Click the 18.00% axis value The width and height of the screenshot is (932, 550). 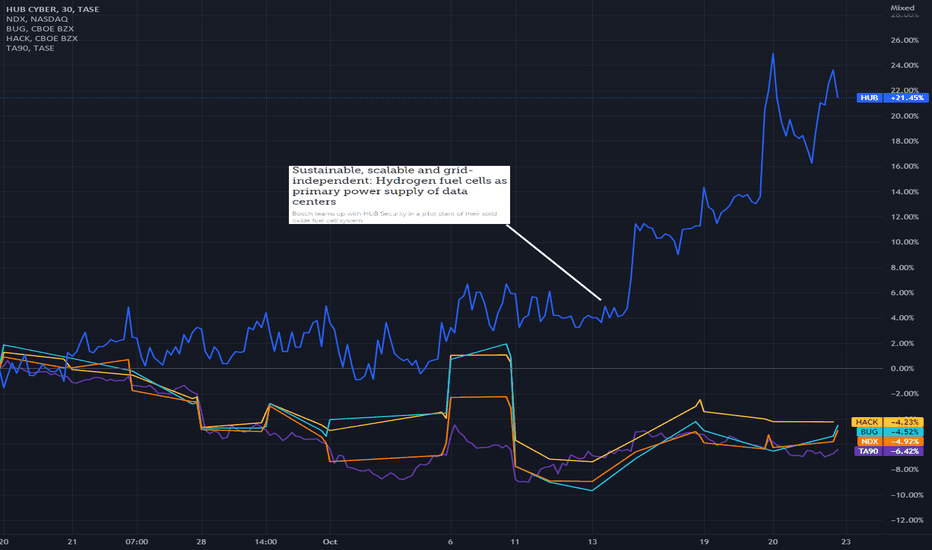point(904,141)
